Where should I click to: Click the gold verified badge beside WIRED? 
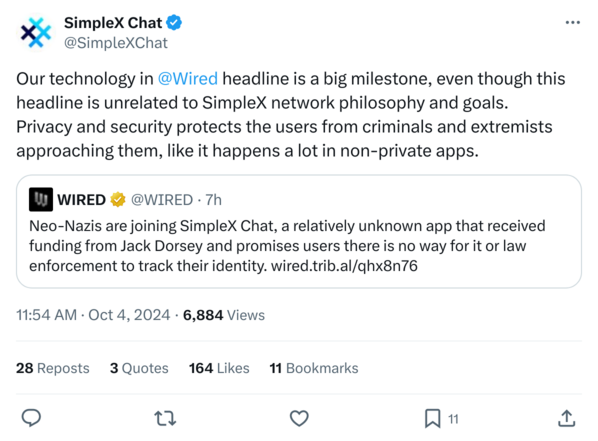point(118,200)
